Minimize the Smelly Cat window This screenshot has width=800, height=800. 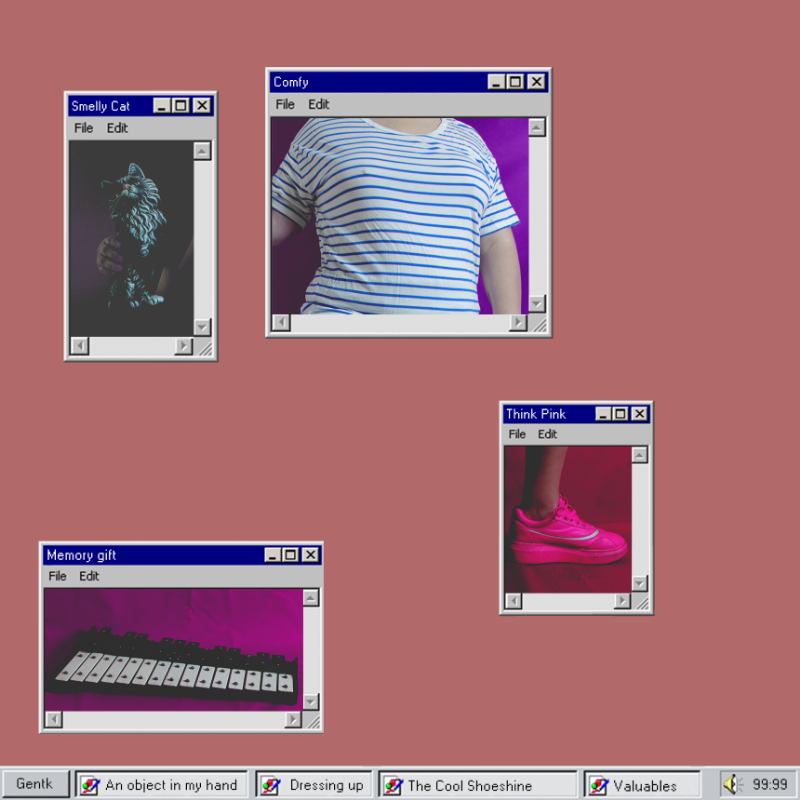[162, 106]
